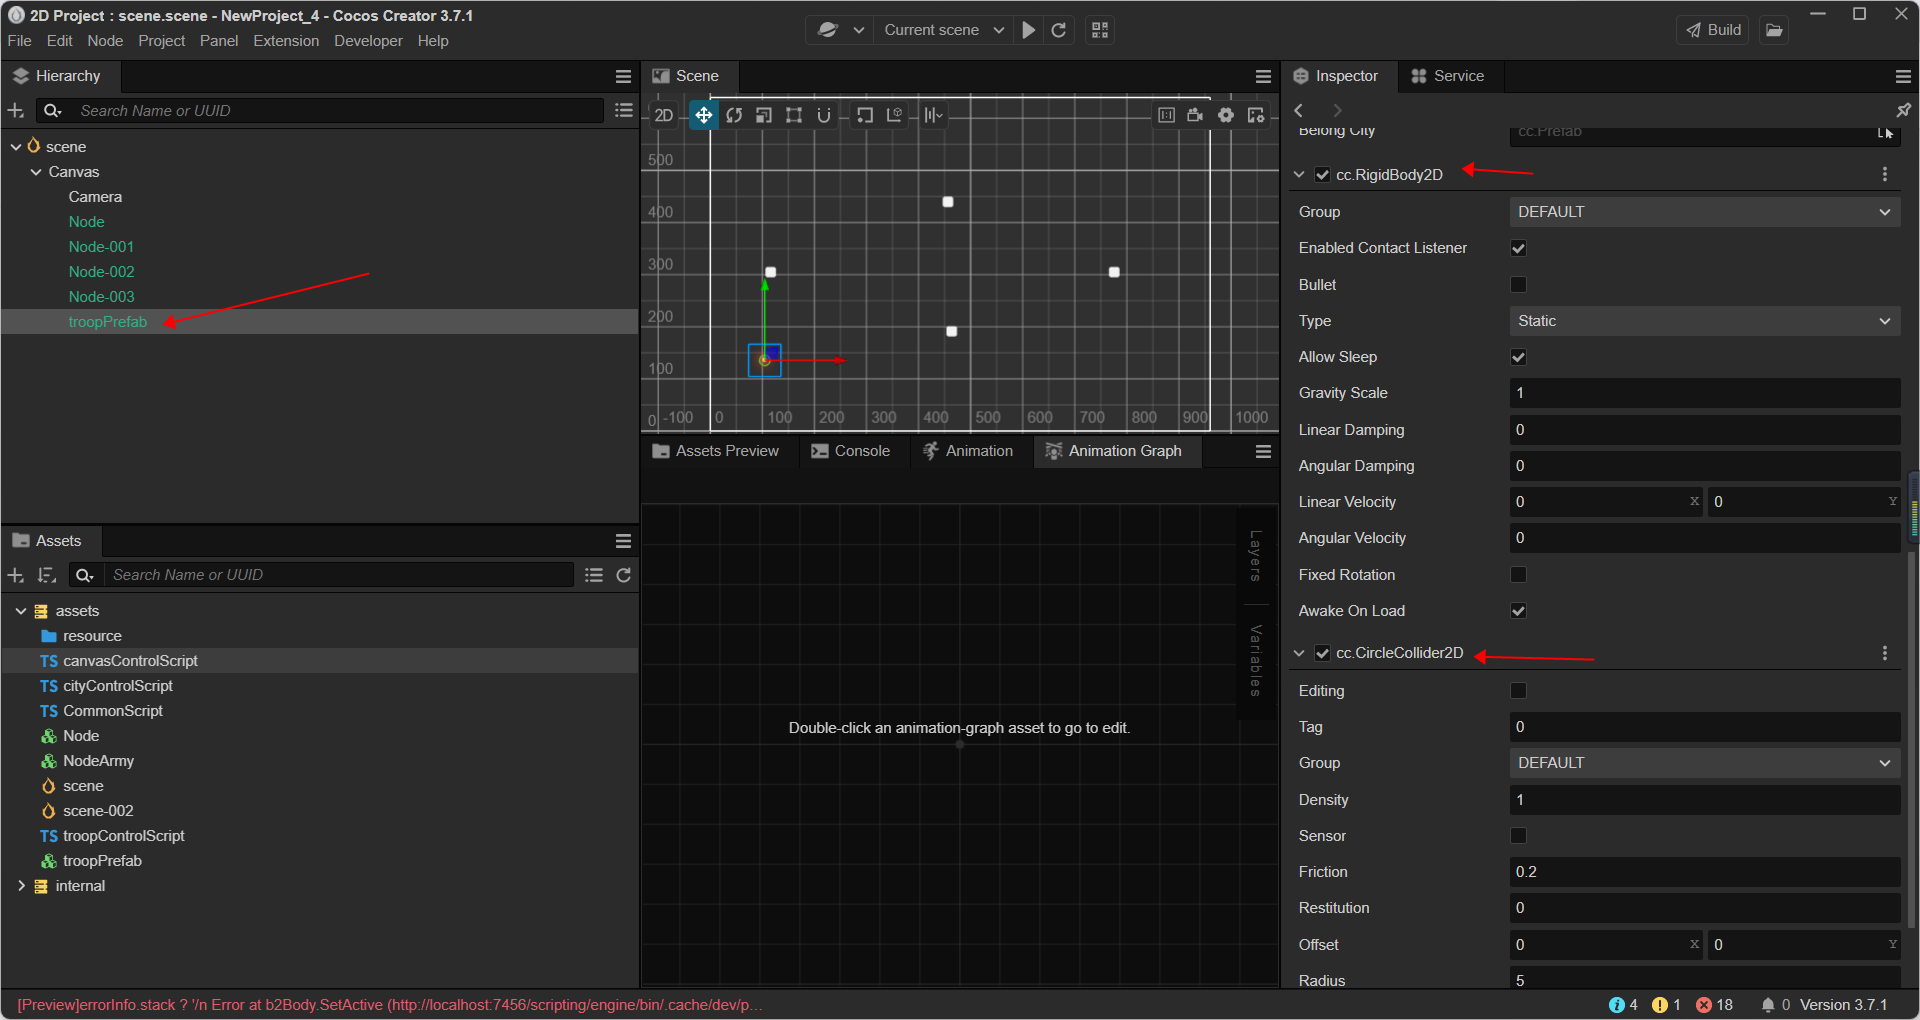Enable the Bullet checkbox
Viewport: 1920px width, 1020px height.
pyautogui.click(x=1518, y=285)
